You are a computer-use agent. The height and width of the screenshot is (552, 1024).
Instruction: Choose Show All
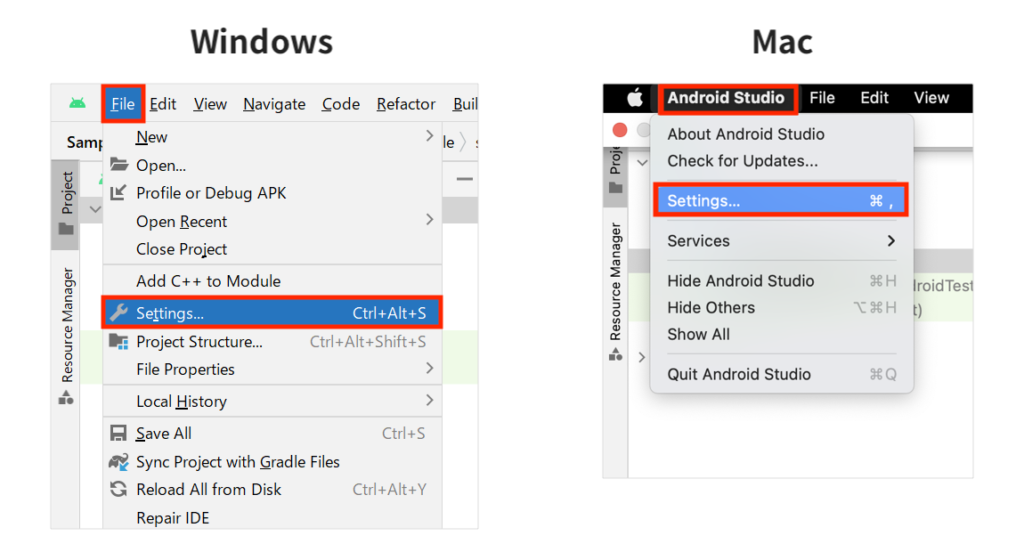(781, 334)
